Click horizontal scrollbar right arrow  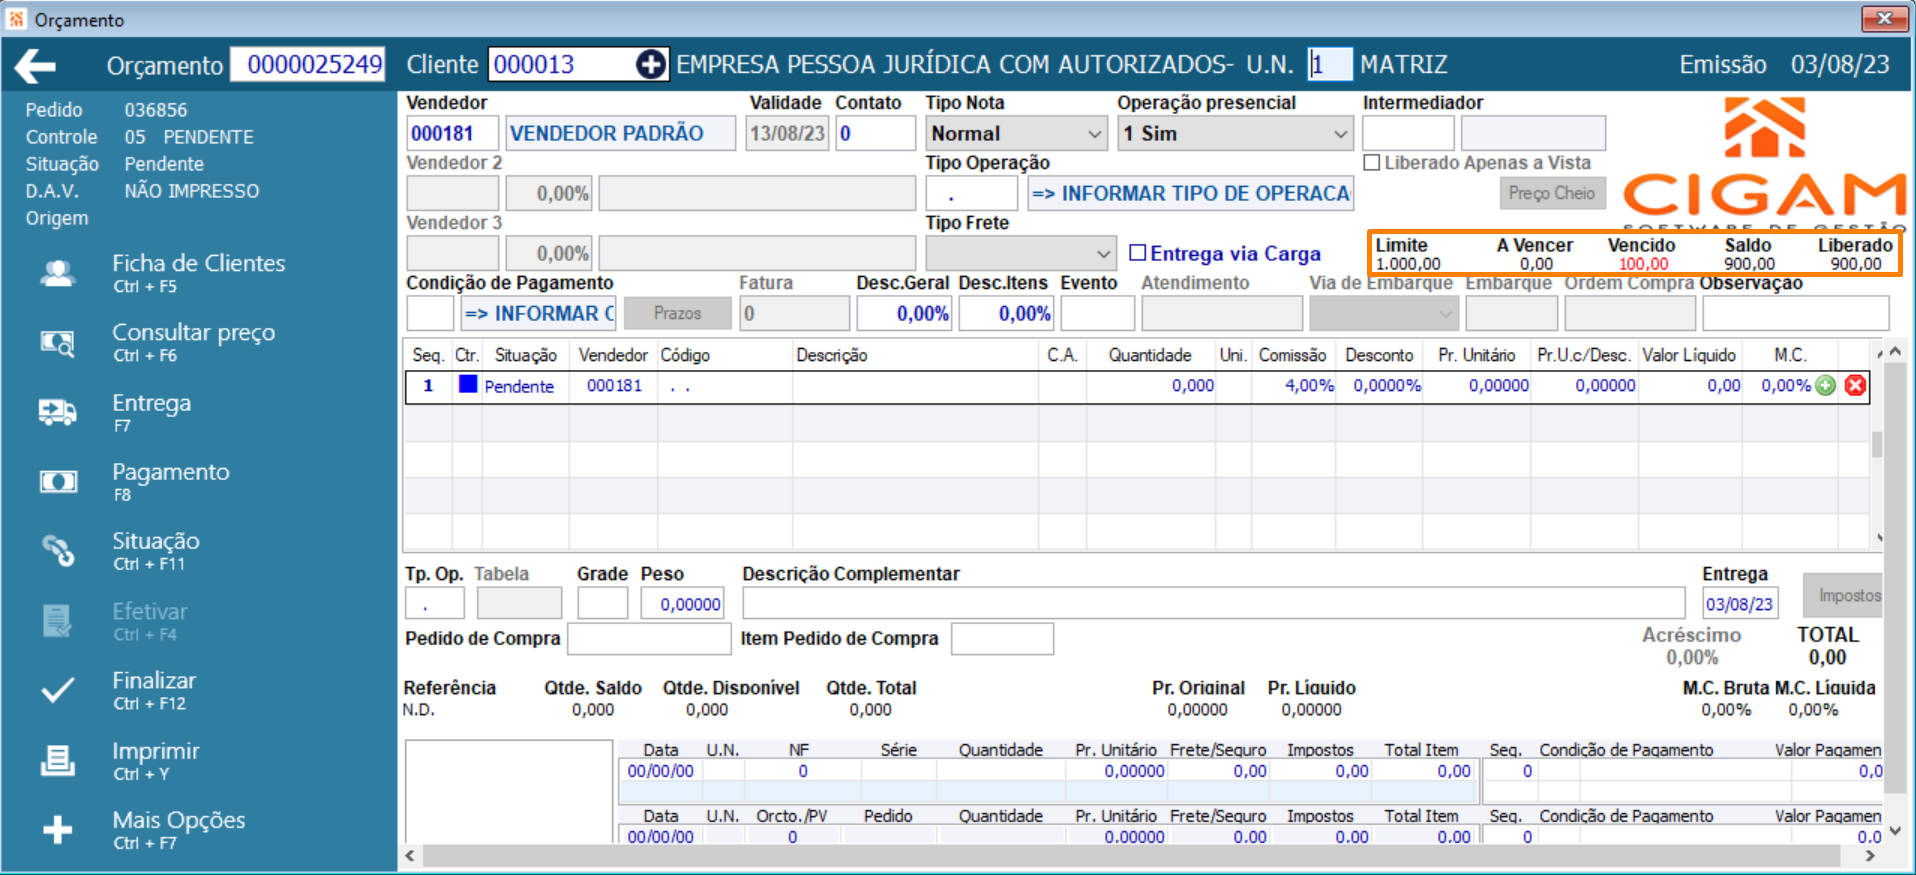[1870, 856]
